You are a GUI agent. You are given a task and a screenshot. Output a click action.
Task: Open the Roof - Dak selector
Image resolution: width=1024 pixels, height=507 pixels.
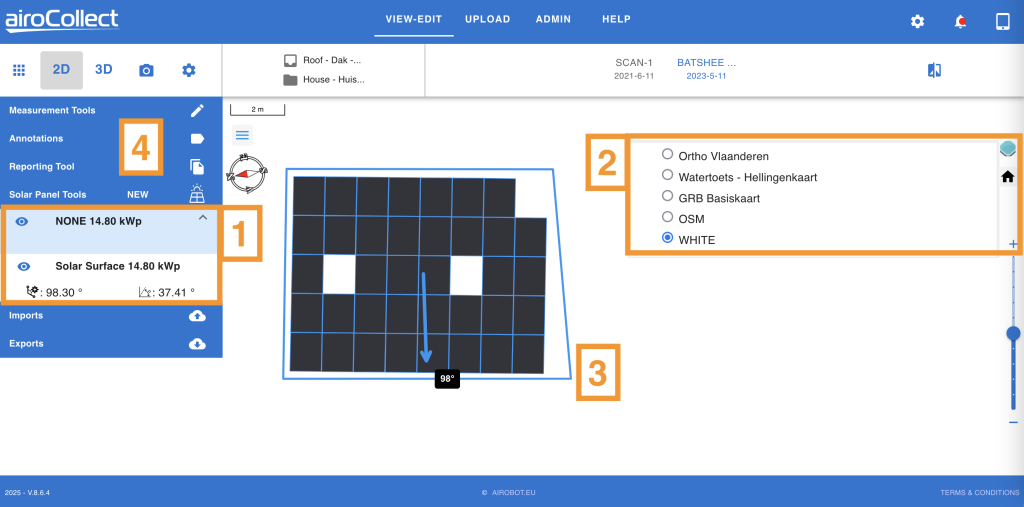325,60
